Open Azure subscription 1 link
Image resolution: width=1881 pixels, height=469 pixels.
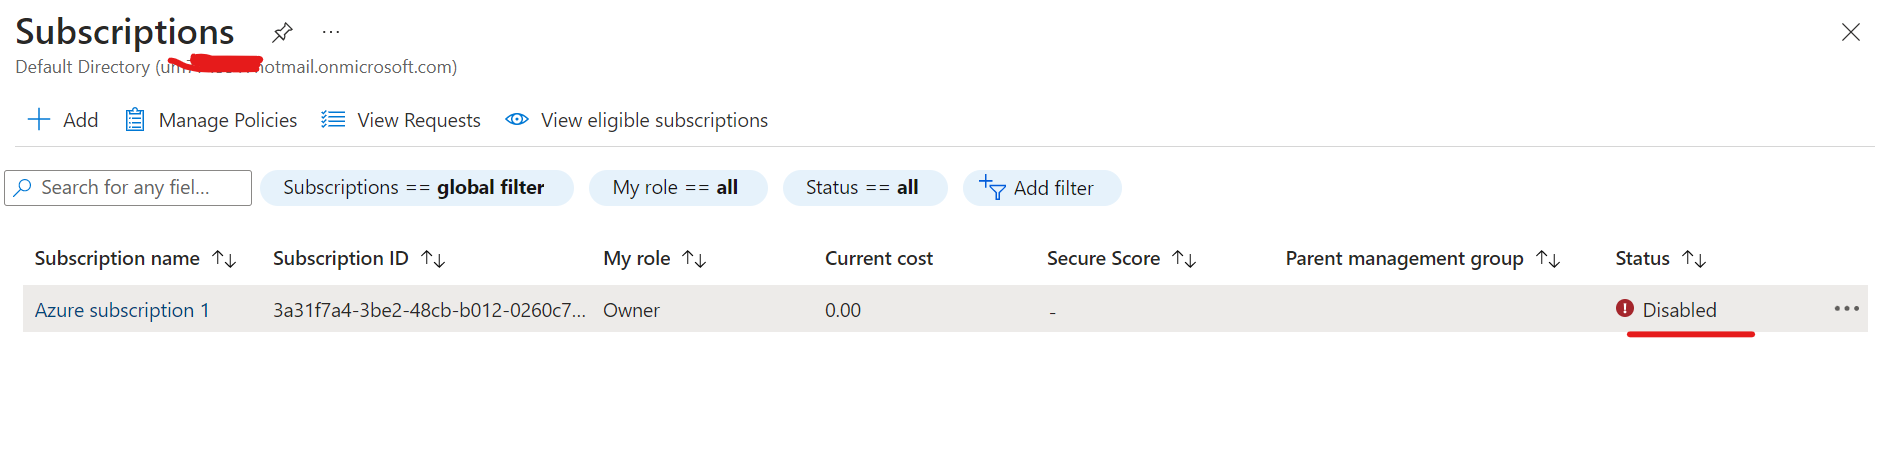(x=122, y=310)
